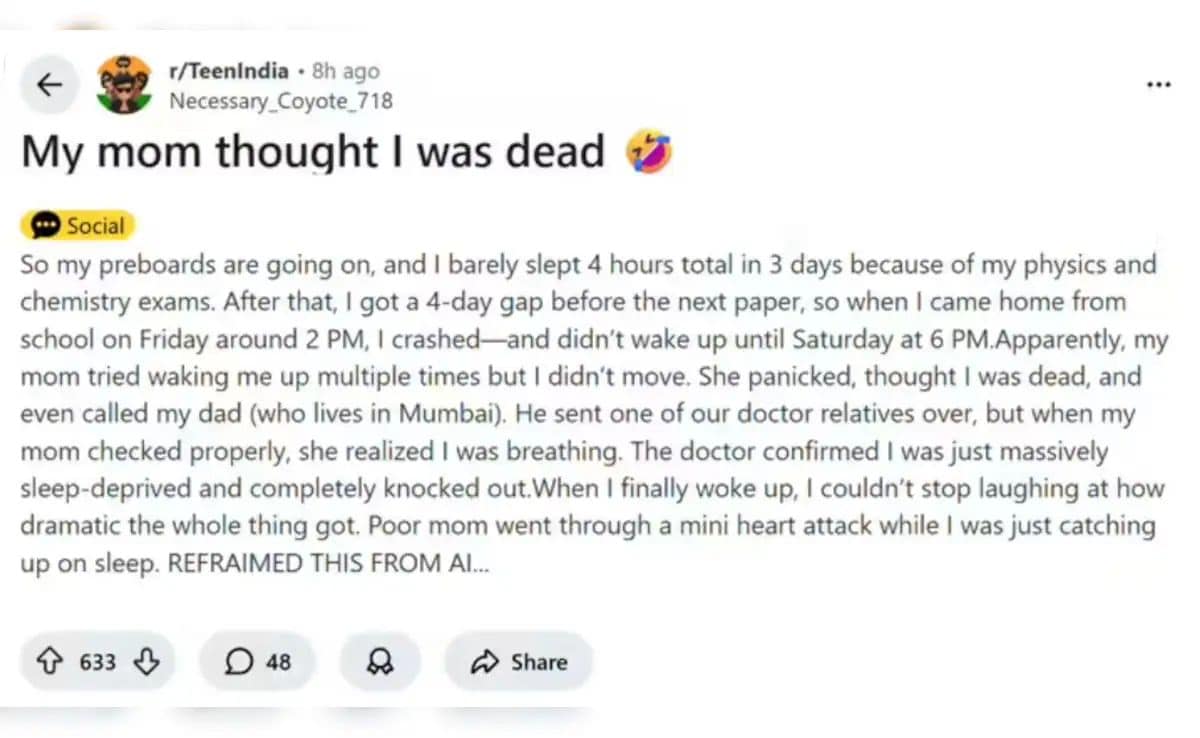
Task: Click the speech bubble icon in the Social flair
Action: click(x=45, y=226)
